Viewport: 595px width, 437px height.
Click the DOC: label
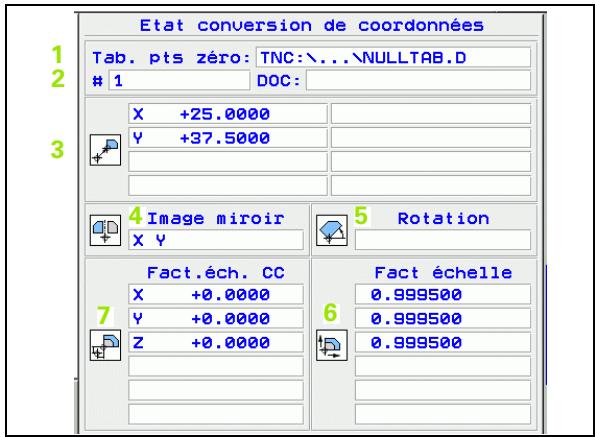click(x=279, y=81)
